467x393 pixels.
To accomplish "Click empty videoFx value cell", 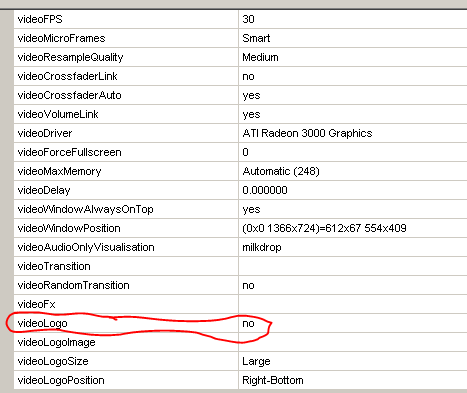I will click(353, 304).
